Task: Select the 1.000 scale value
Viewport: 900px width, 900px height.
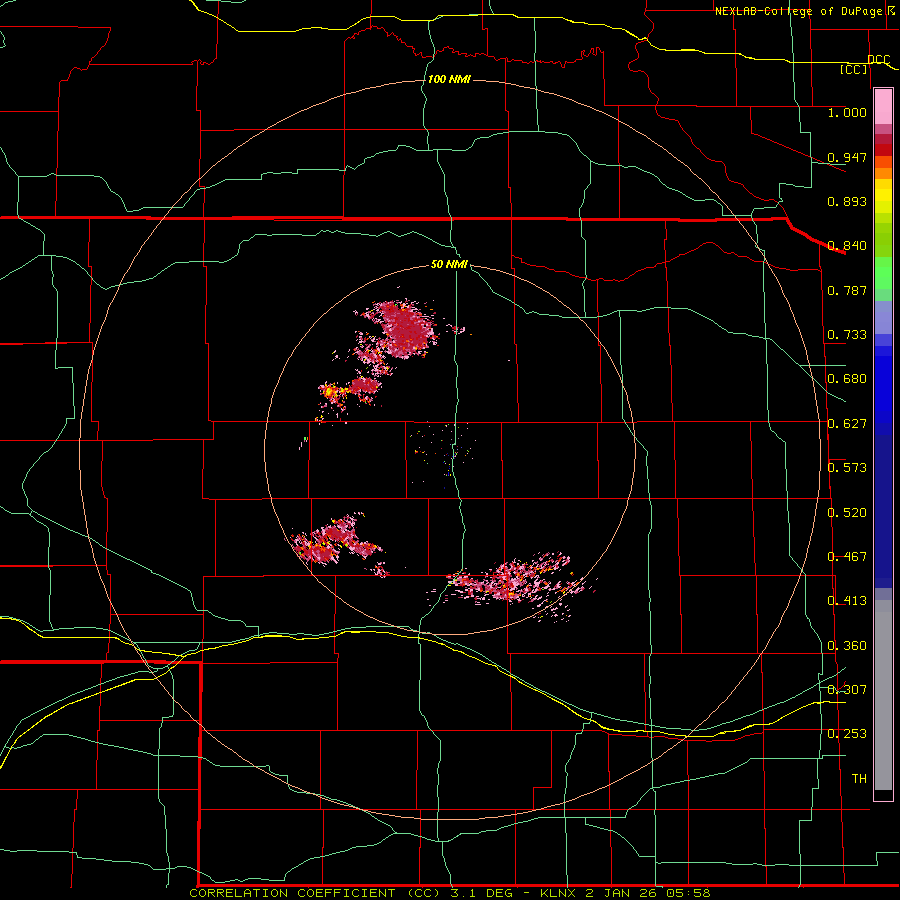Action: [x=847, y=112]
